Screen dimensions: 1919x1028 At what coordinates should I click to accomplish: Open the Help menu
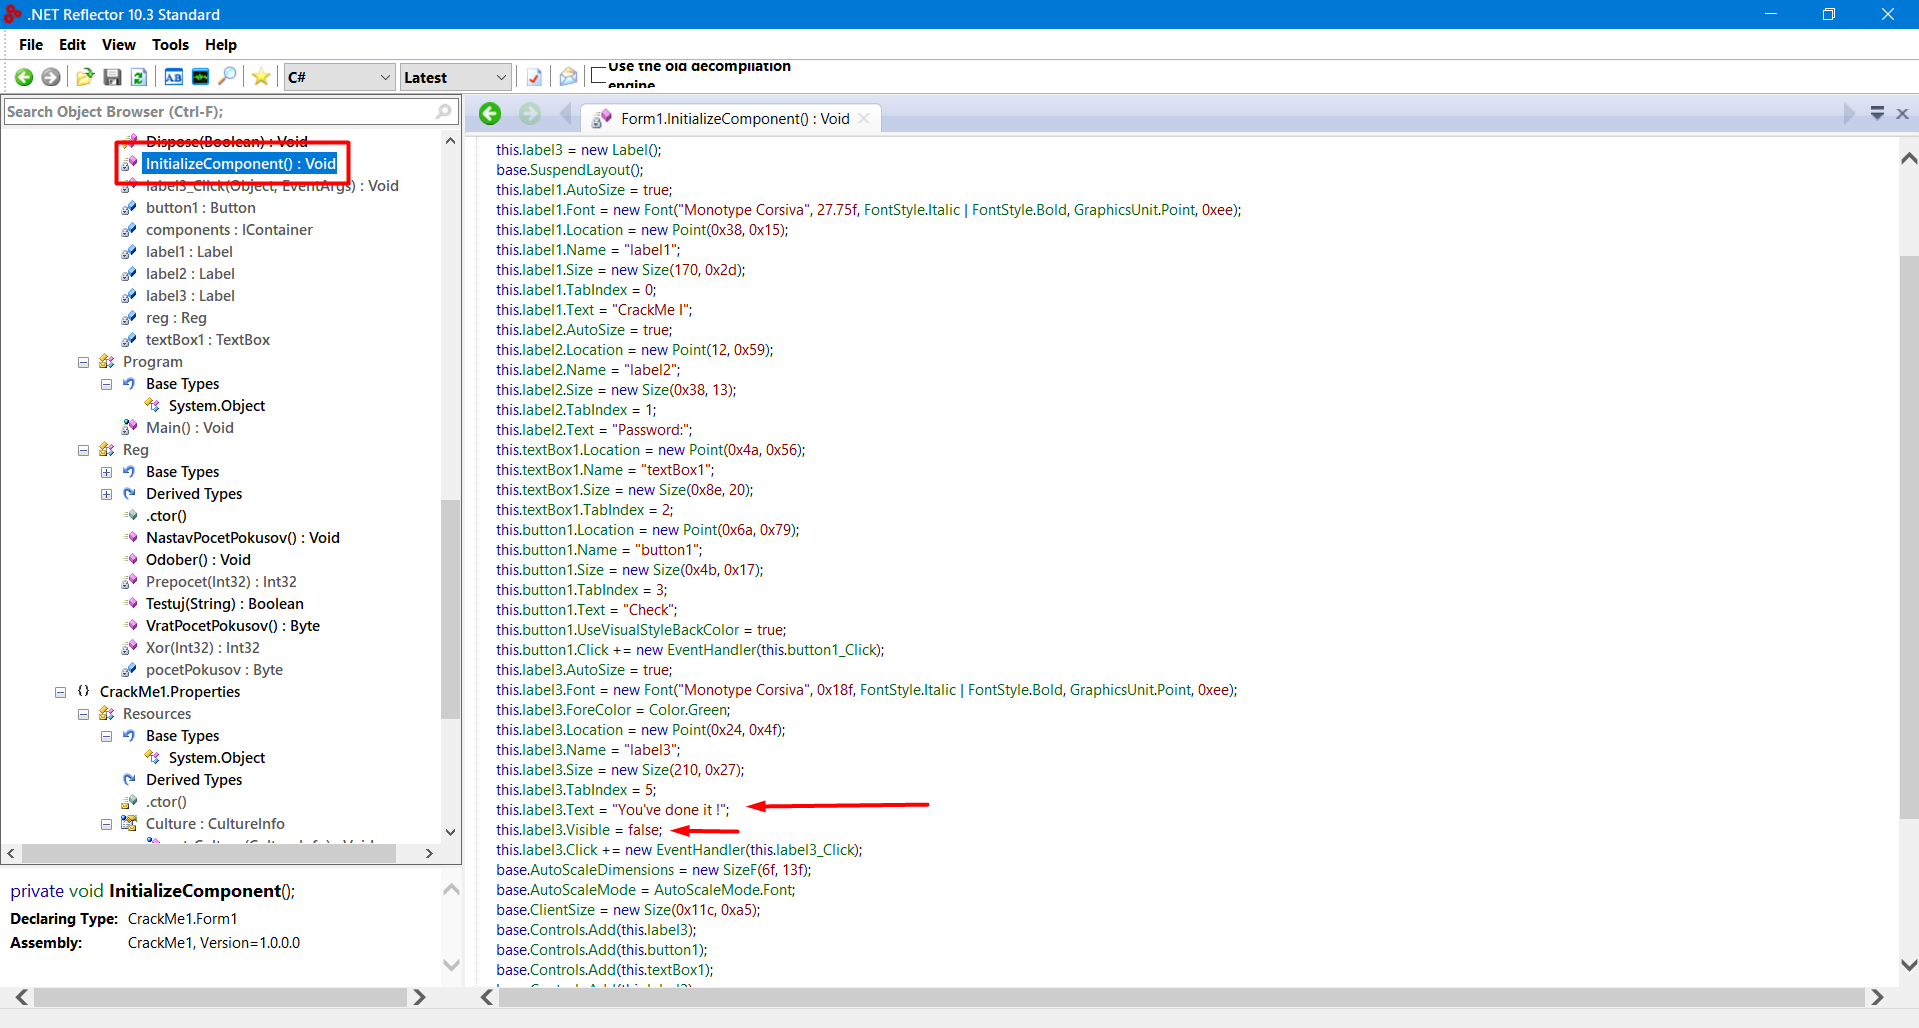[x=221, y=45]
